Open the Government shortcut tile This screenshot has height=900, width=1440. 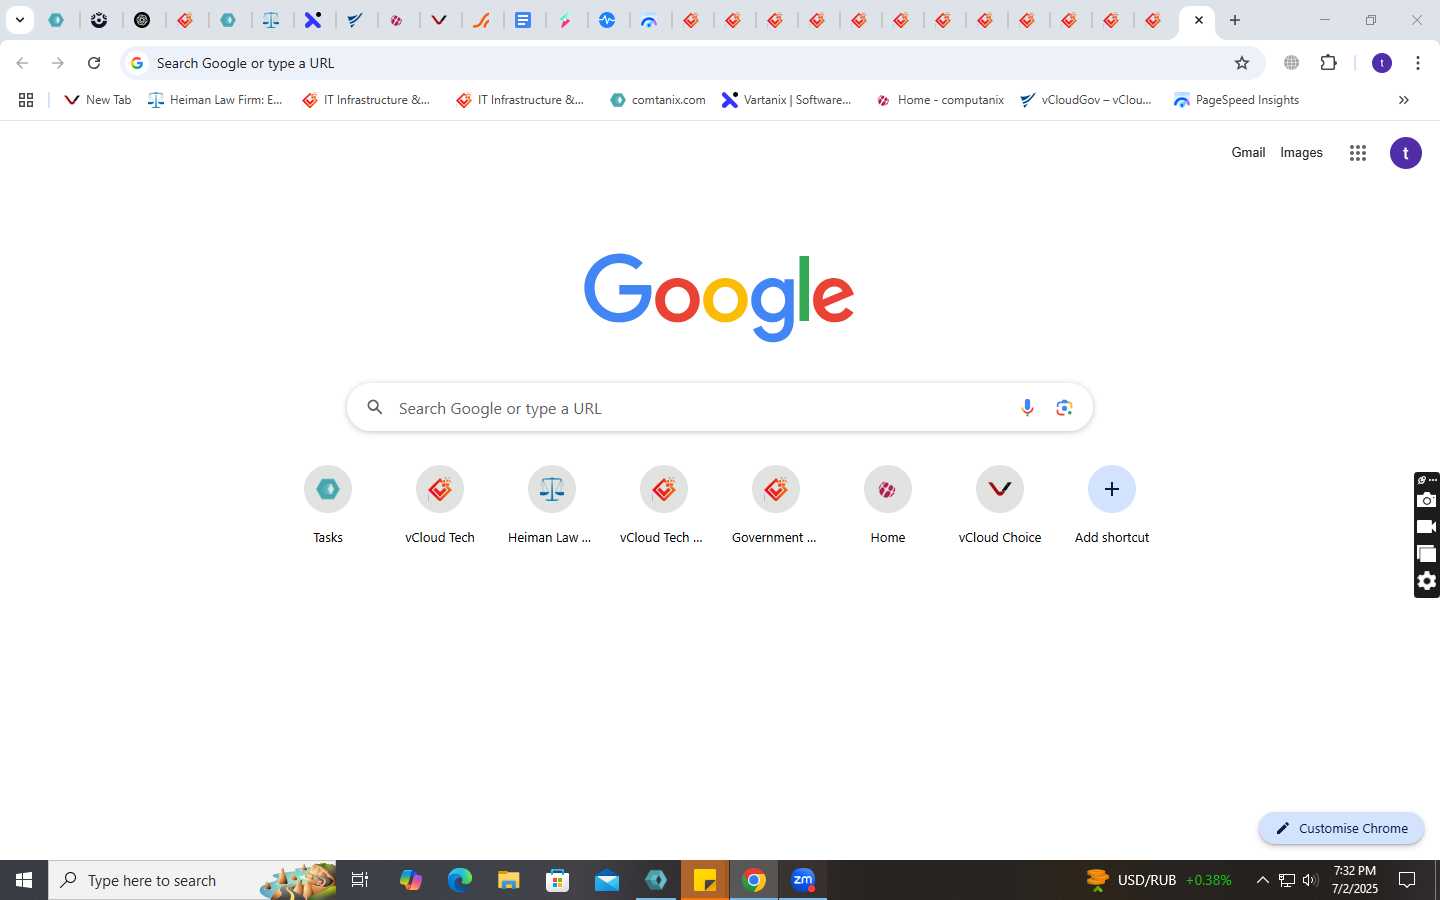point(776,506)
